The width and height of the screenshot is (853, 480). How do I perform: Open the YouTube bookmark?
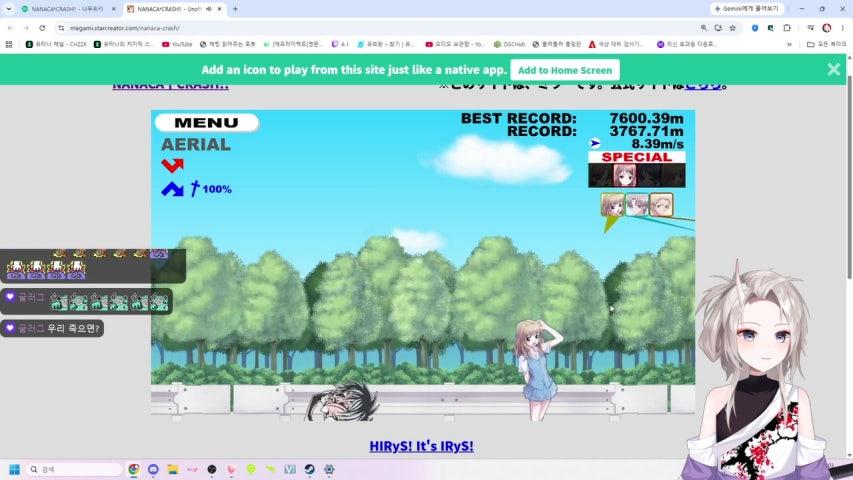177,45
